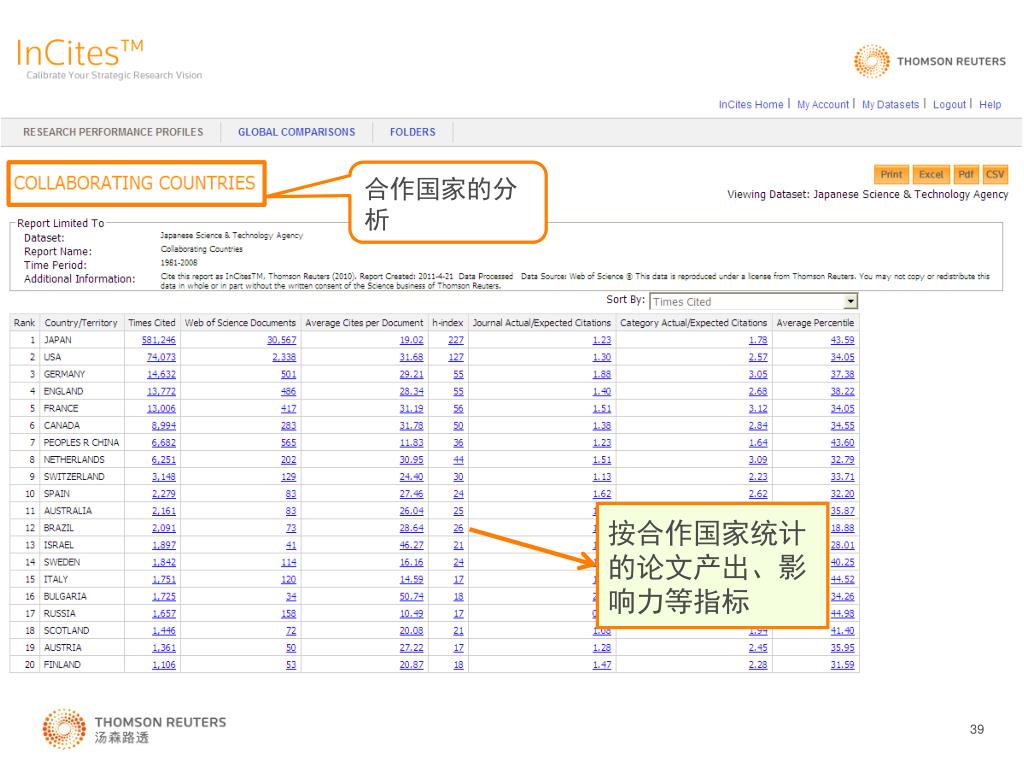The image size is (1024, 768).
Task: Open My Datasets link
Action: click(890, 105)
